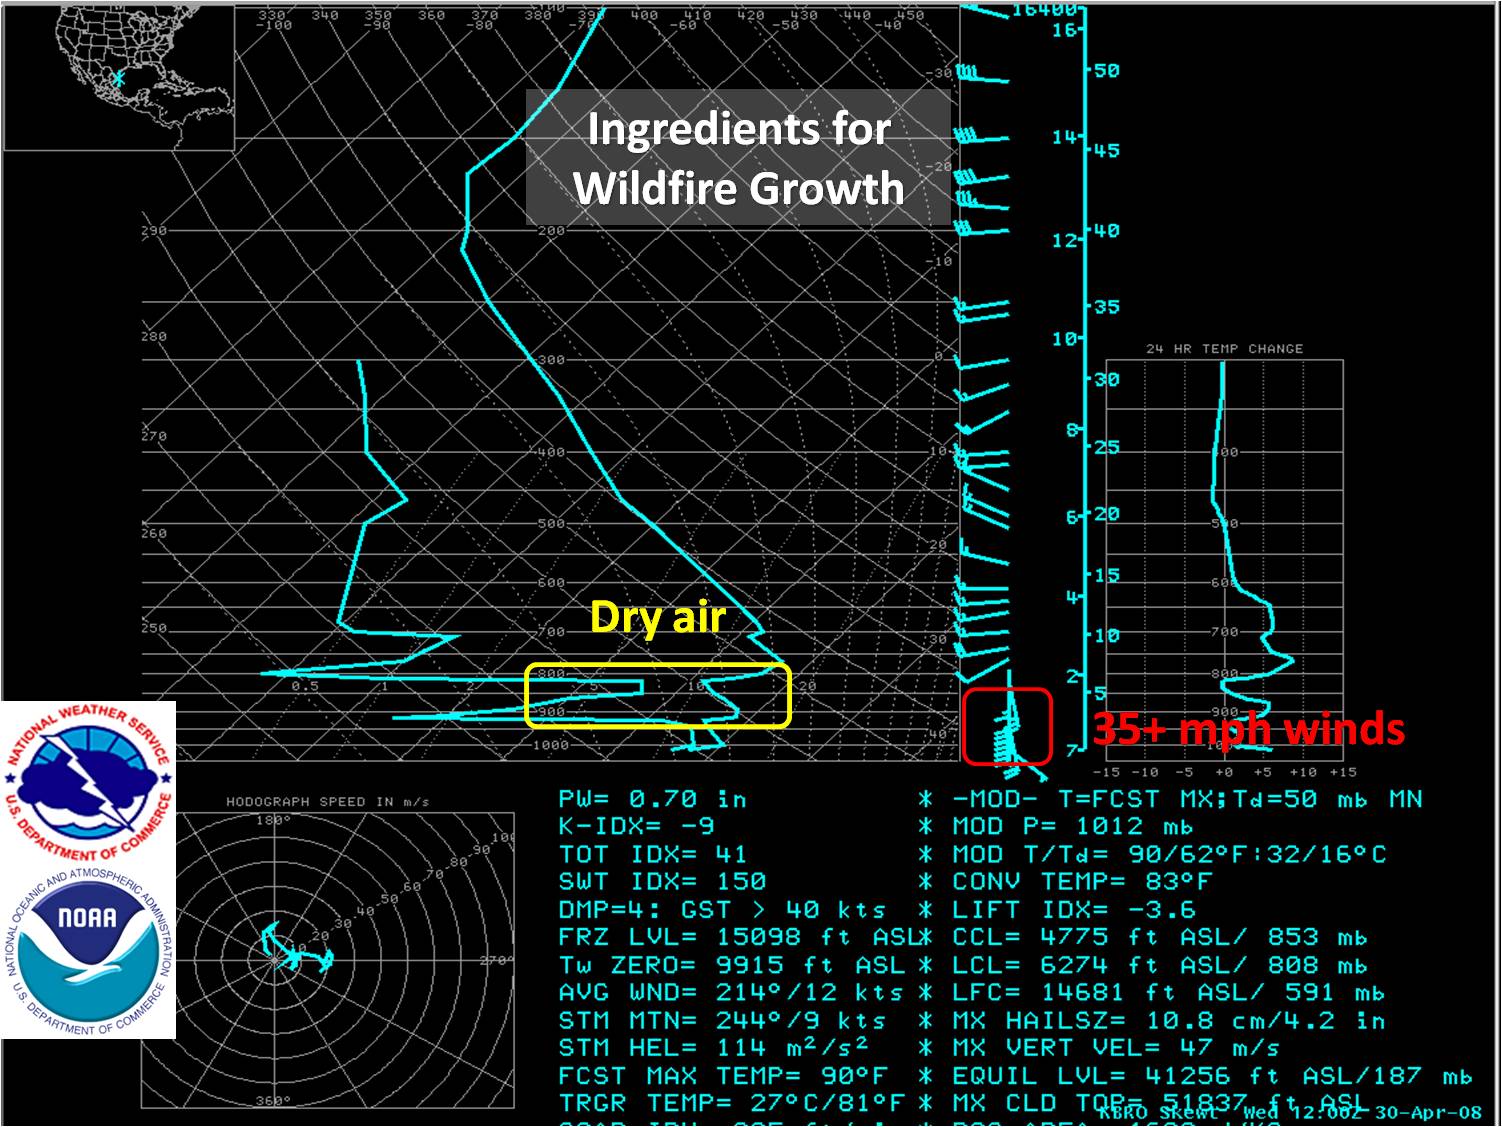Select the 'MX VERT VEL= 47 m/s' line
1502x1127 pixels.
click(x=1116, y=1048)
